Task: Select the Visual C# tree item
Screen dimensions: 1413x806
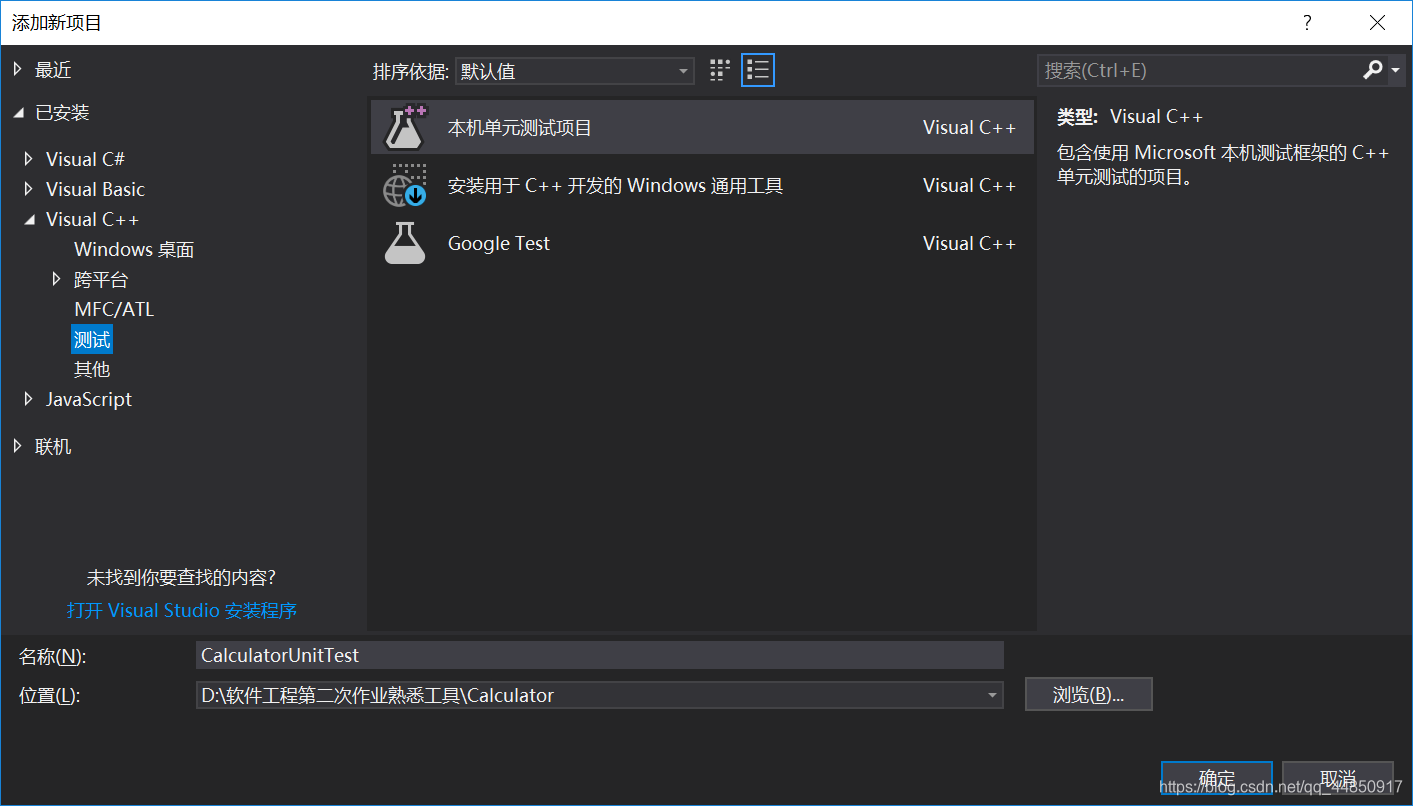Action: click(x=85, y=159)
